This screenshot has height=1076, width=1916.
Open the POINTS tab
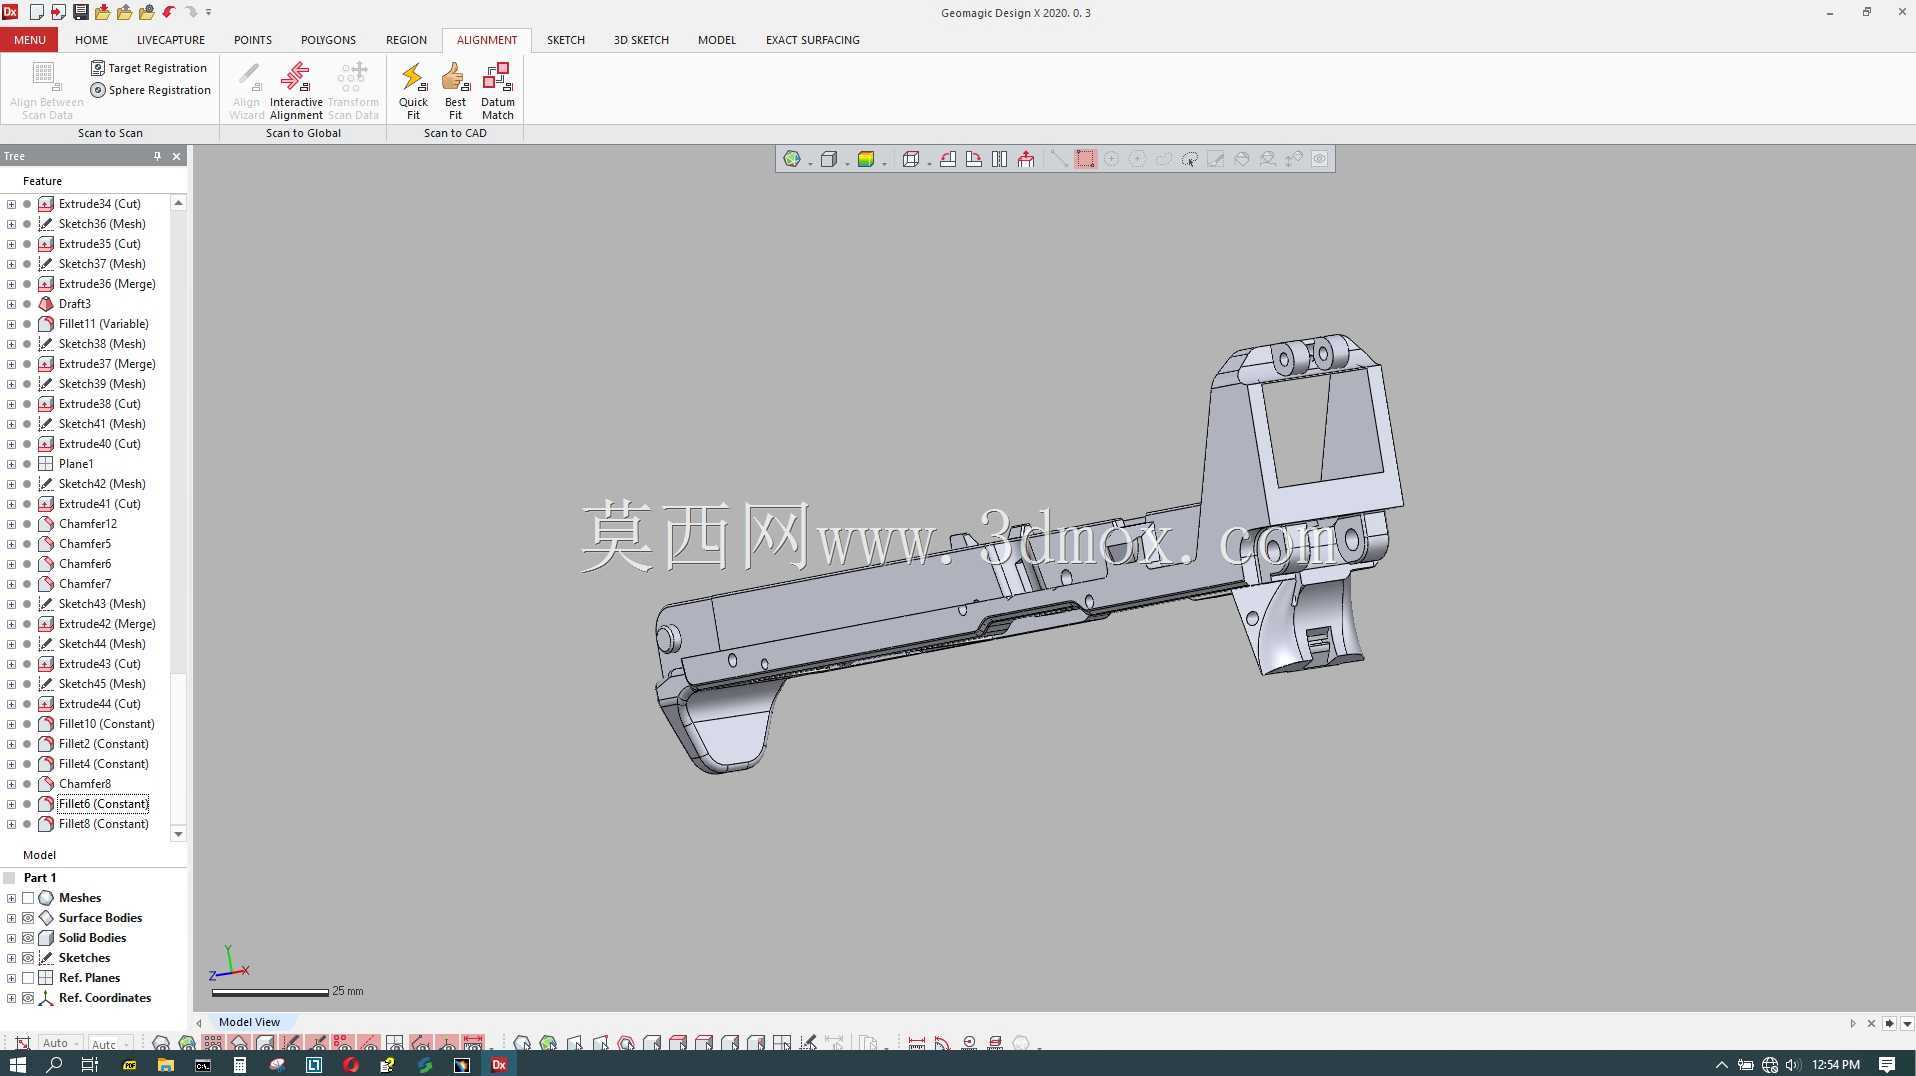click(253, 40)
